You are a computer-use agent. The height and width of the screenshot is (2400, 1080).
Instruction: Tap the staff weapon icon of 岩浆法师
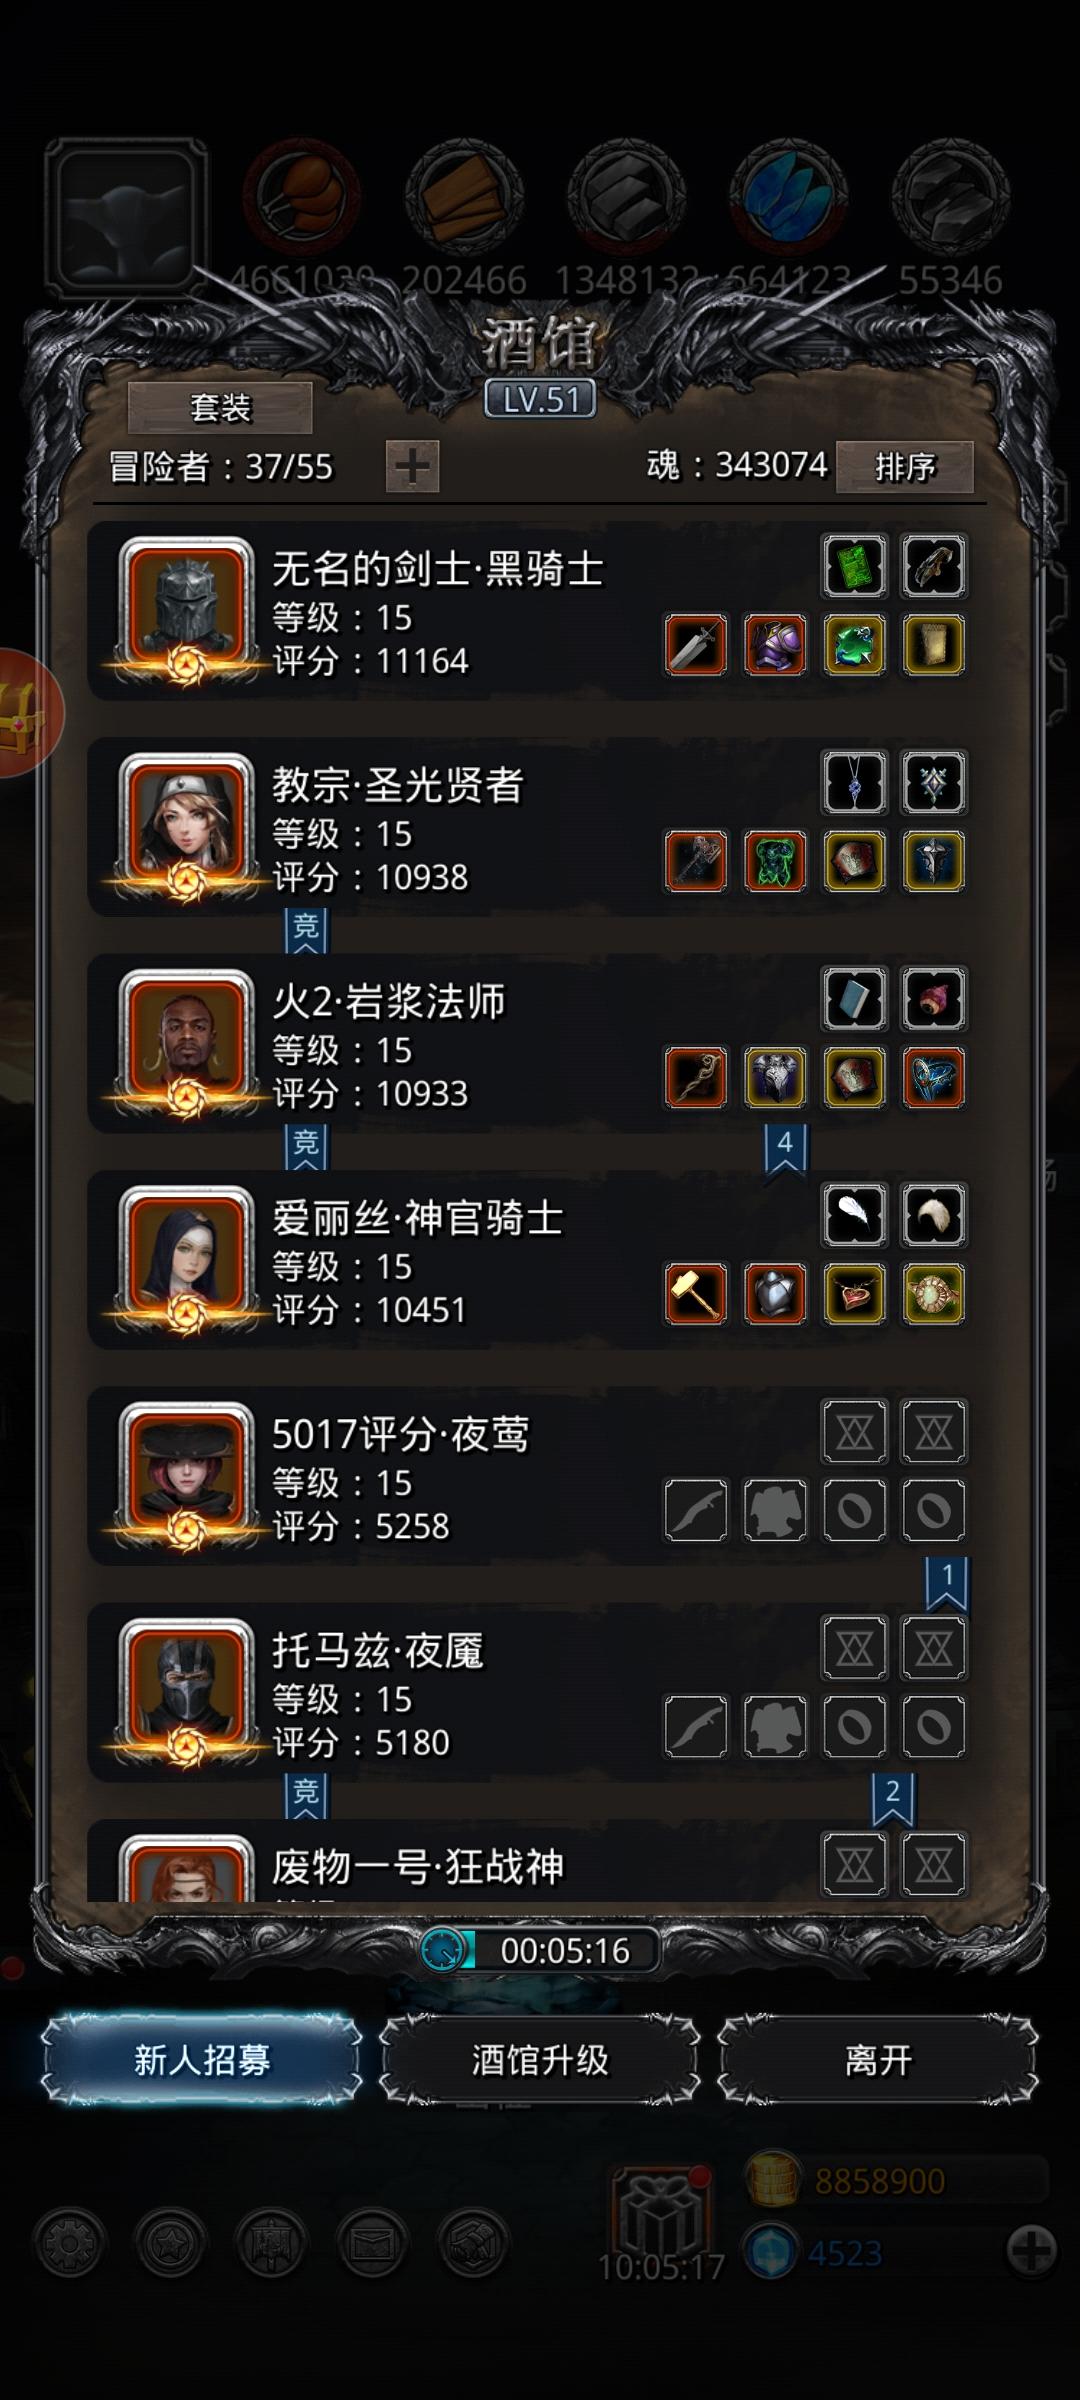coord(696,1078)
